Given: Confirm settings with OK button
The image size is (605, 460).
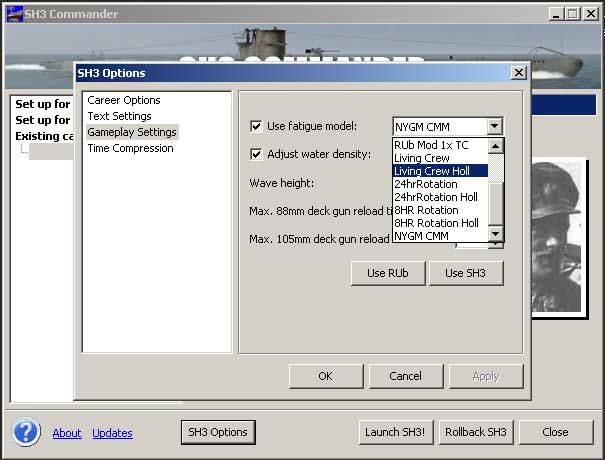Looking at the screenshot, I should [x=325, y=376].
